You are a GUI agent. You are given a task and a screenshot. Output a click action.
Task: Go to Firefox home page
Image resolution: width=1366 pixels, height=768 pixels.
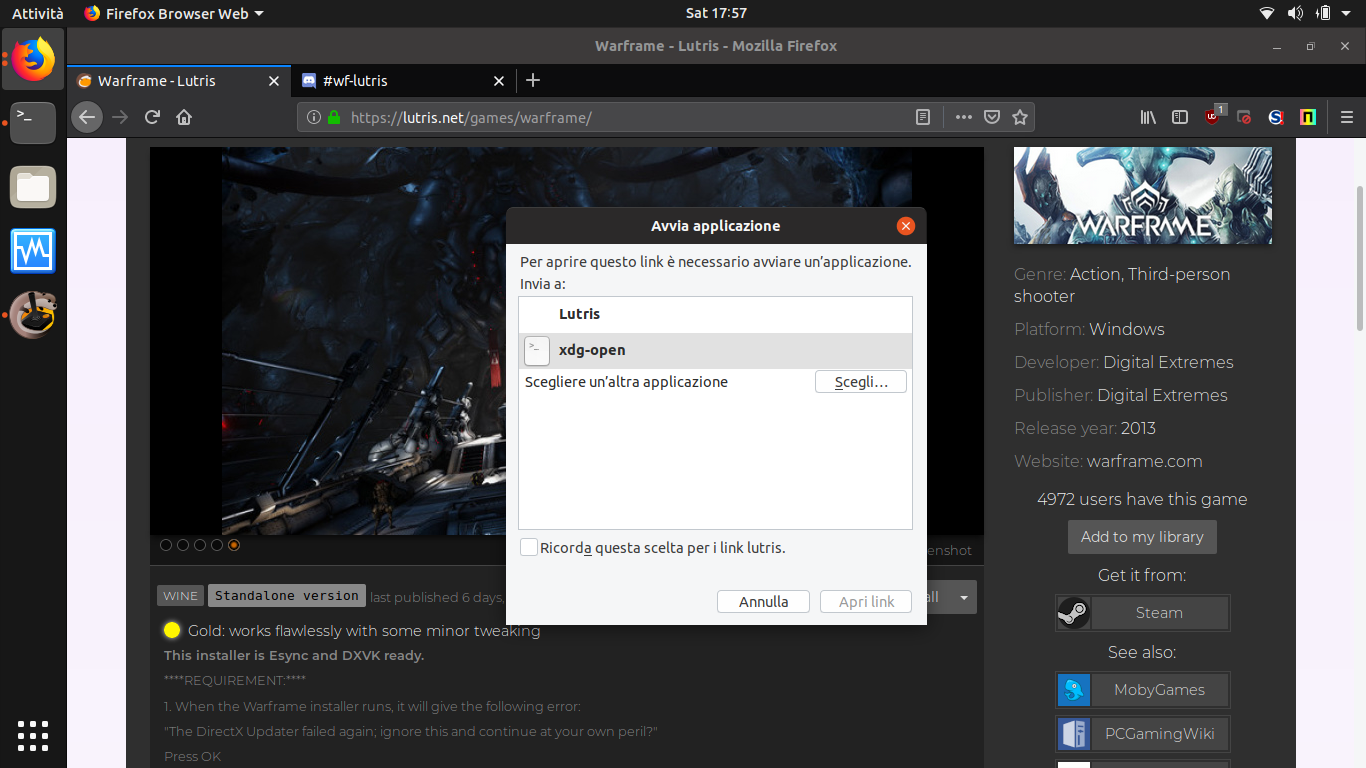point(184,117)
